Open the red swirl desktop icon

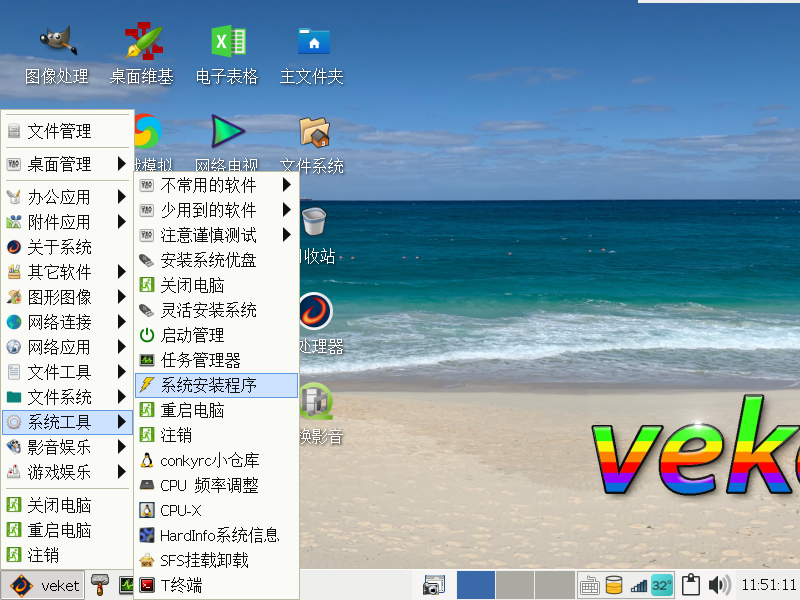pos(315,310)
